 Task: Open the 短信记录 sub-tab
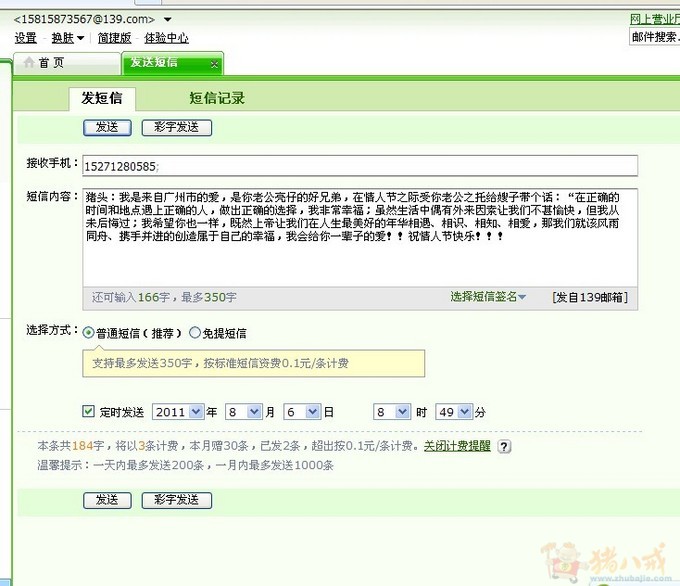click(x=217, y=98)
